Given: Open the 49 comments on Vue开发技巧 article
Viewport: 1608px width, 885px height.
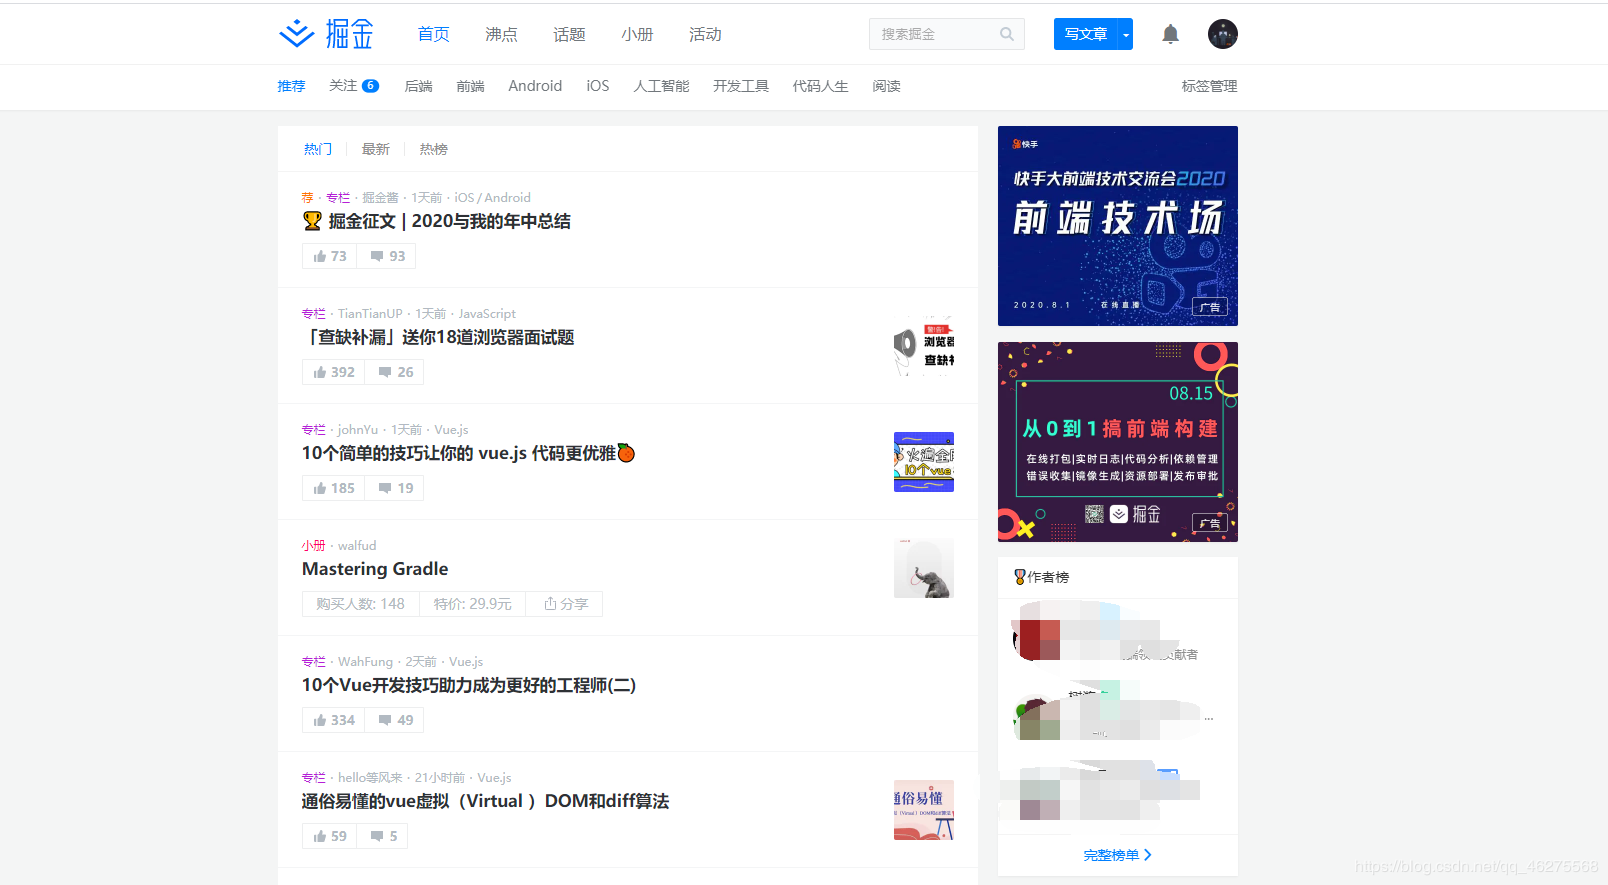Looking at the screenshot, I should click(x=395, y=720).
